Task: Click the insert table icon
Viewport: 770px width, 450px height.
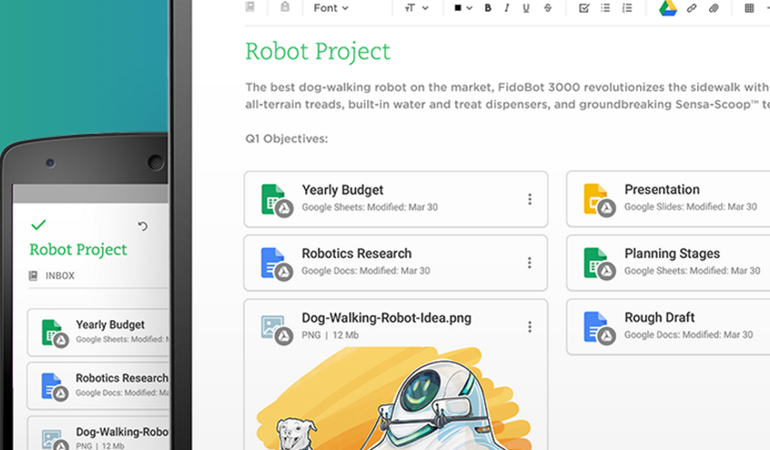Action: (x=749, y=8)
